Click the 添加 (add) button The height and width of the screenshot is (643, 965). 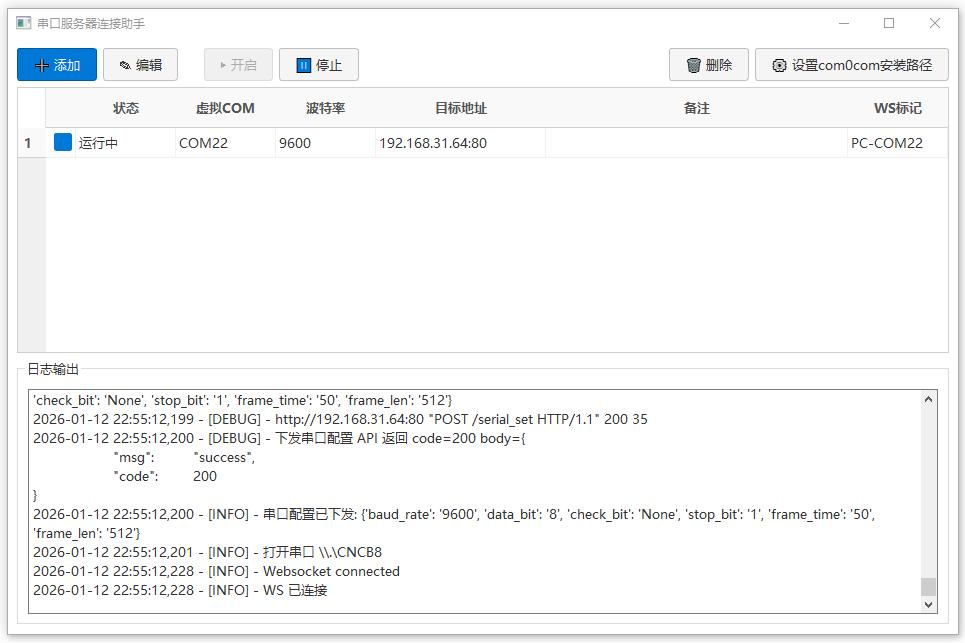tap(57, 65)
